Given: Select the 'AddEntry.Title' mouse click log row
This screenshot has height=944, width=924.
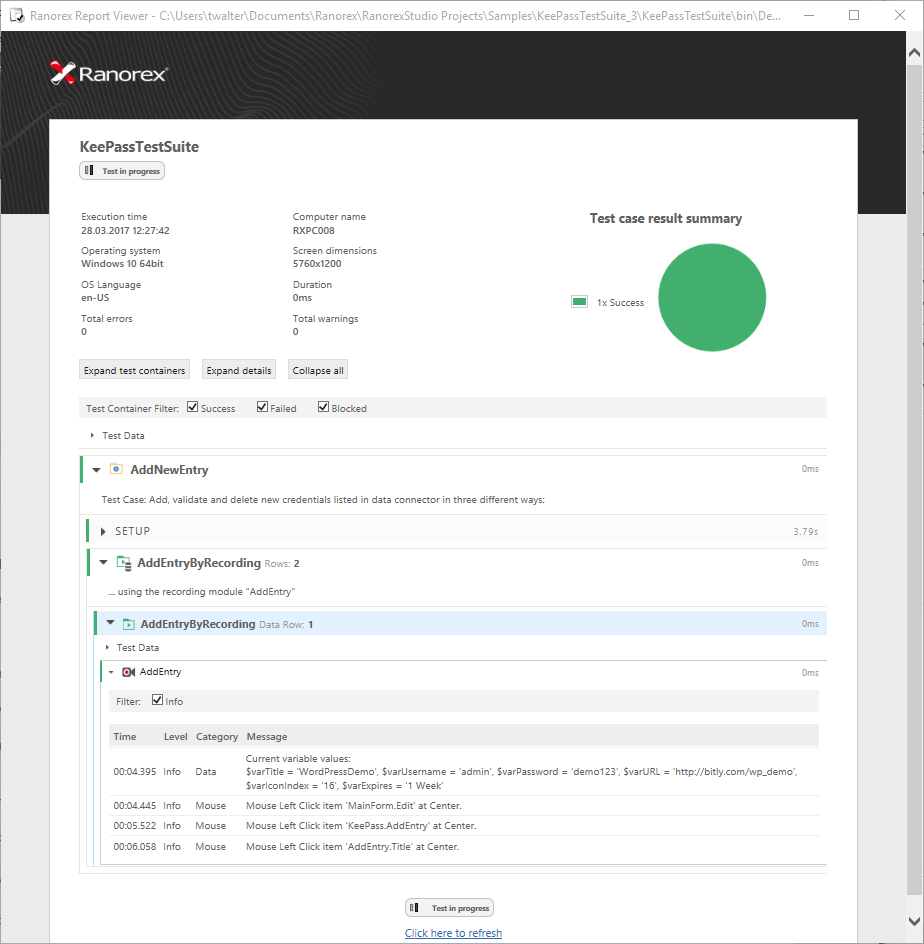Looking at the screenshot, I should point(464,846).
